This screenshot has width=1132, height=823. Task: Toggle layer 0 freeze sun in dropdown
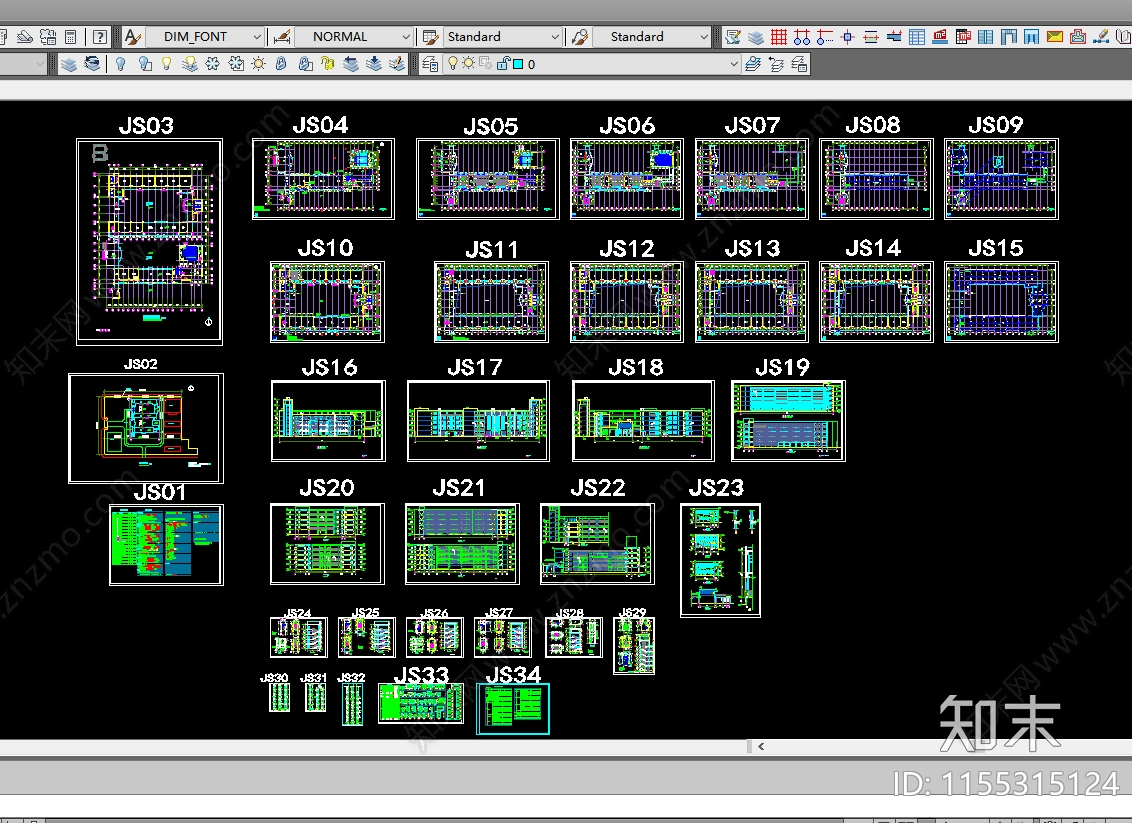coord(469,64)
